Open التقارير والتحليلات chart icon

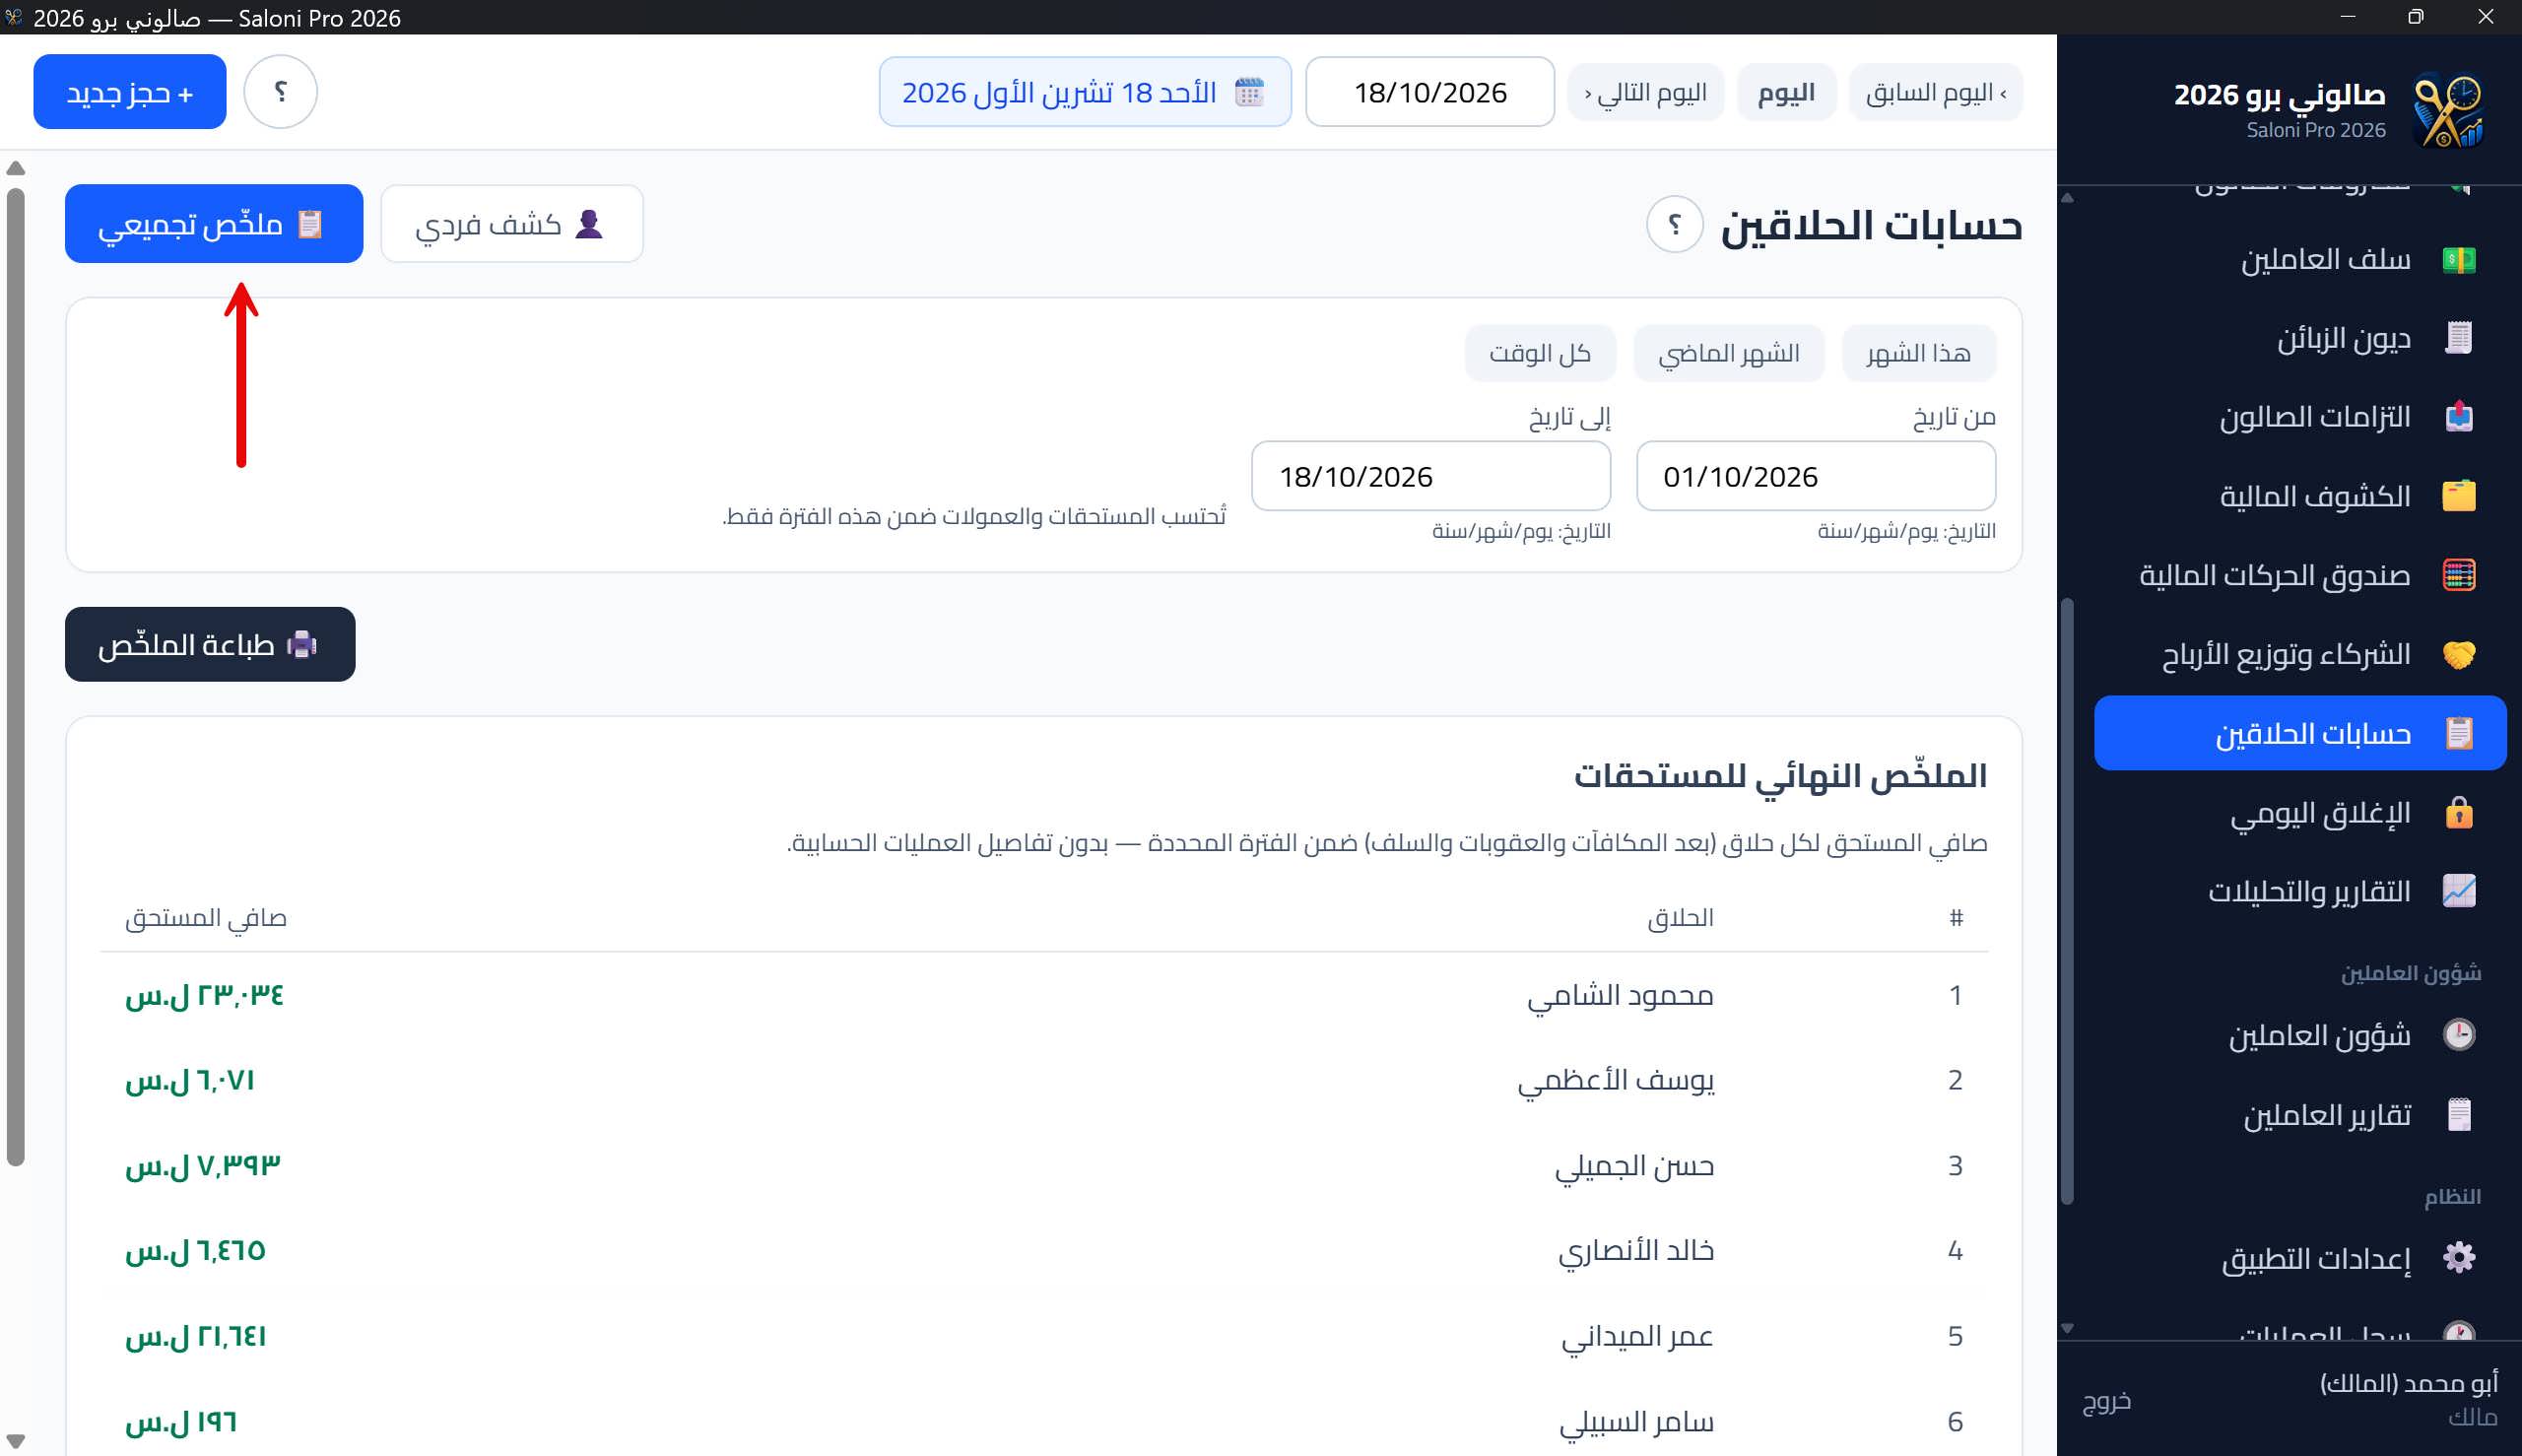coord(2458,891)
